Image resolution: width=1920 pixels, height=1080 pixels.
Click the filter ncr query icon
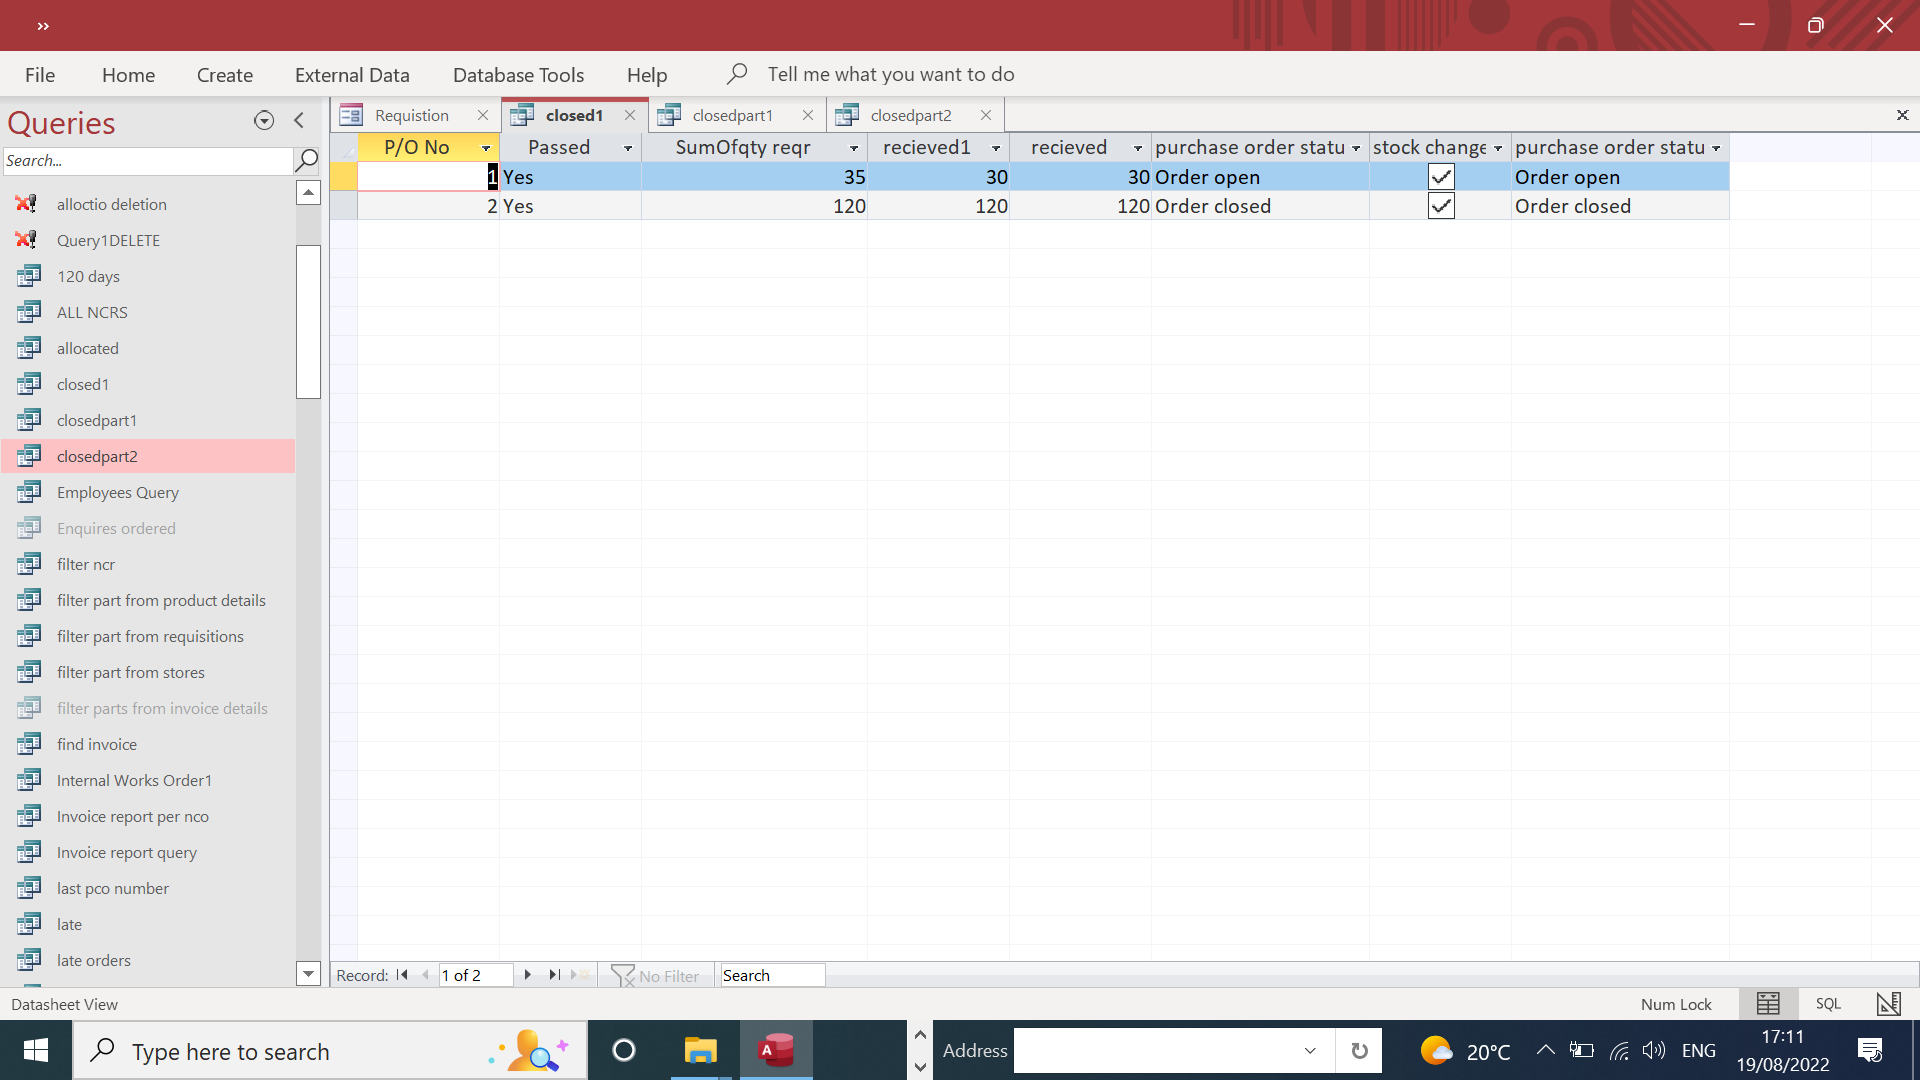point(29,564)
